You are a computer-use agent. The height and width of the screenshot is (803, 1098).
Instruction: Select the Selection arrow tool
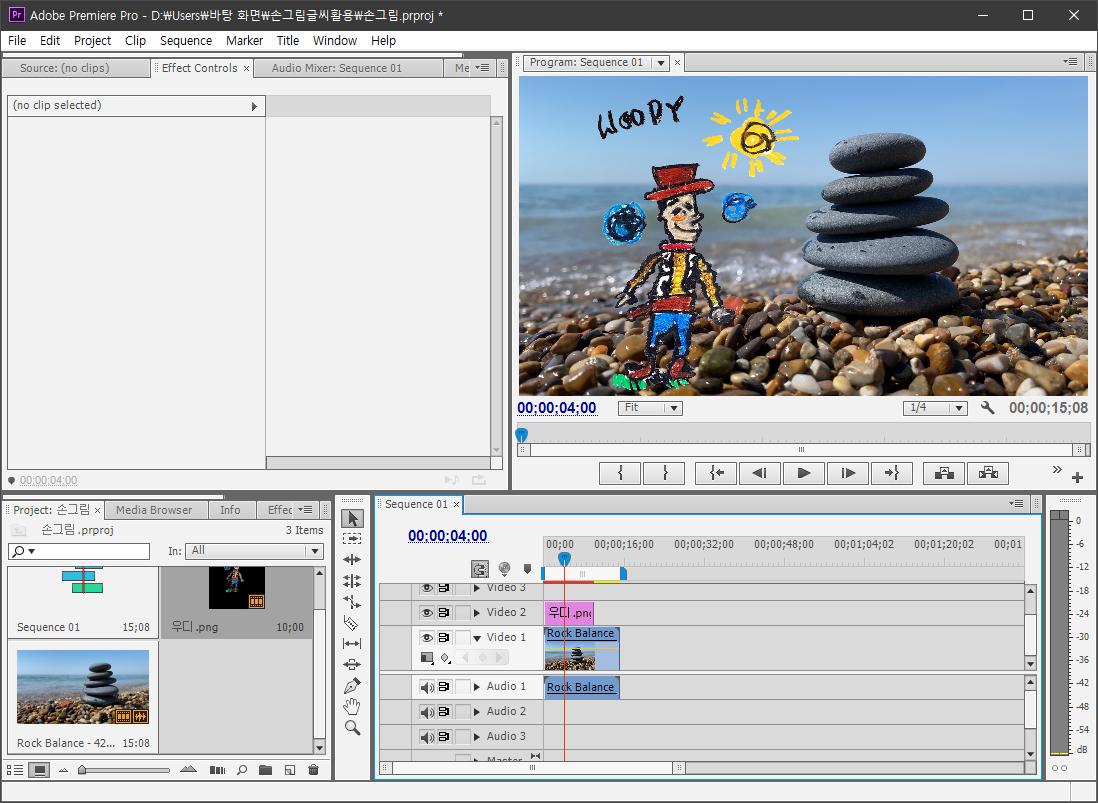(352, 519)
